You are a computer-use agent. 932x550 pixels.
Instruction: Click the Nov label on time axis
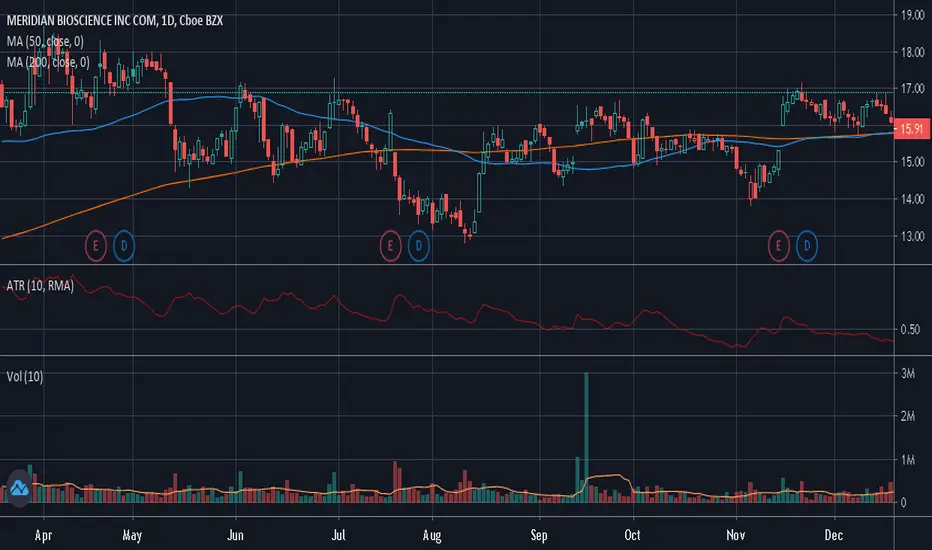[735, 536]
